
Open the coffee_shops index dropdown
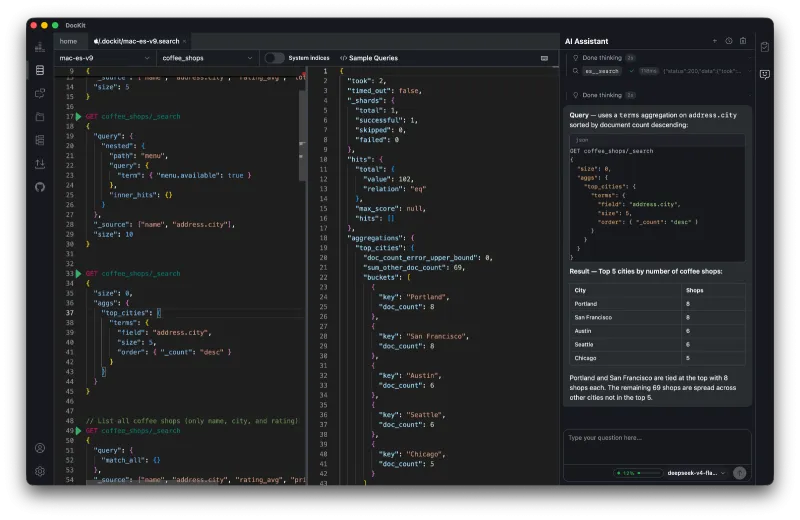coord(207,58)
